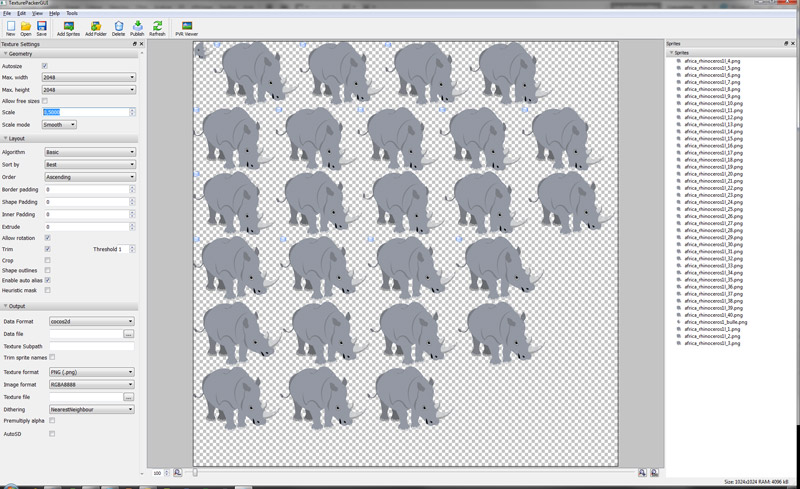Save the project using the Save icon
Viewport: 800px width, 489px height.
(41, 28)
